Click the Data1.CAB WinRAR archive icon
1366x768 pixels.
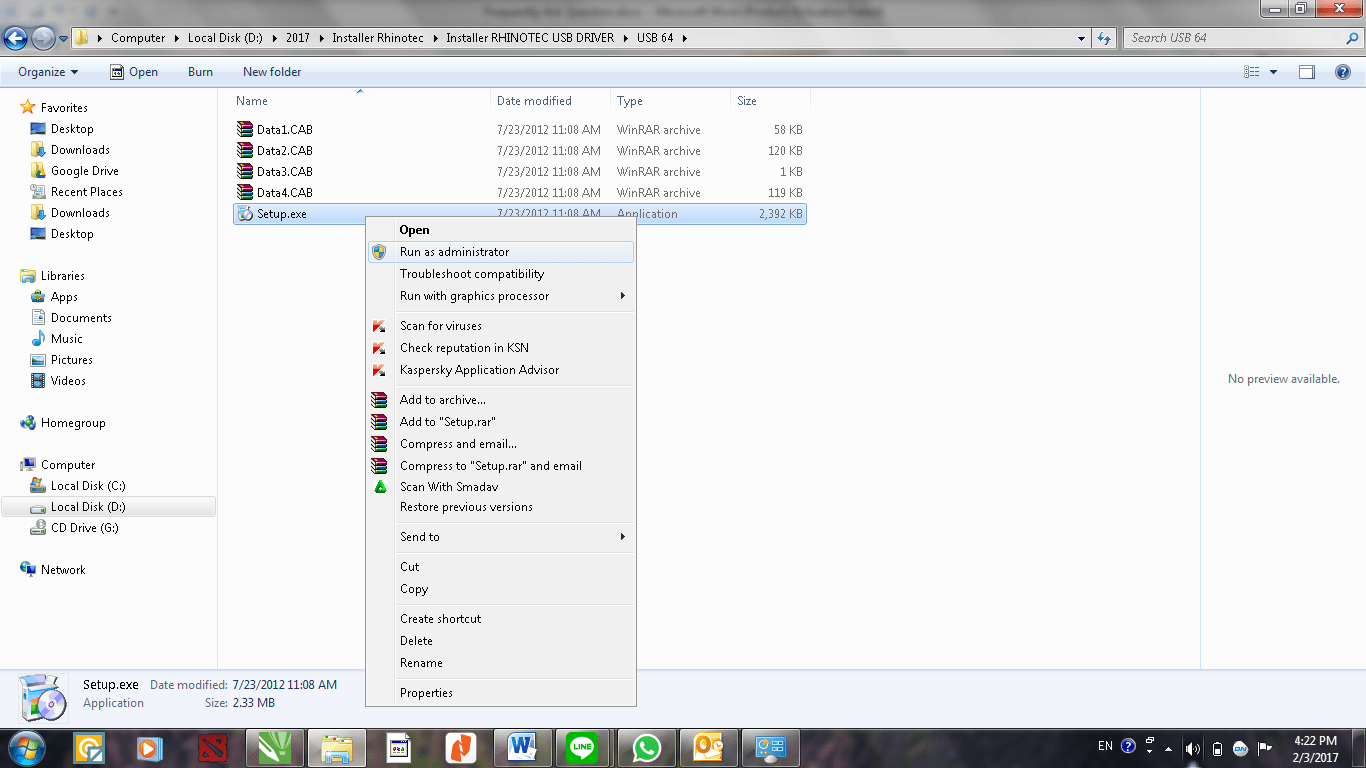(246, 130)
